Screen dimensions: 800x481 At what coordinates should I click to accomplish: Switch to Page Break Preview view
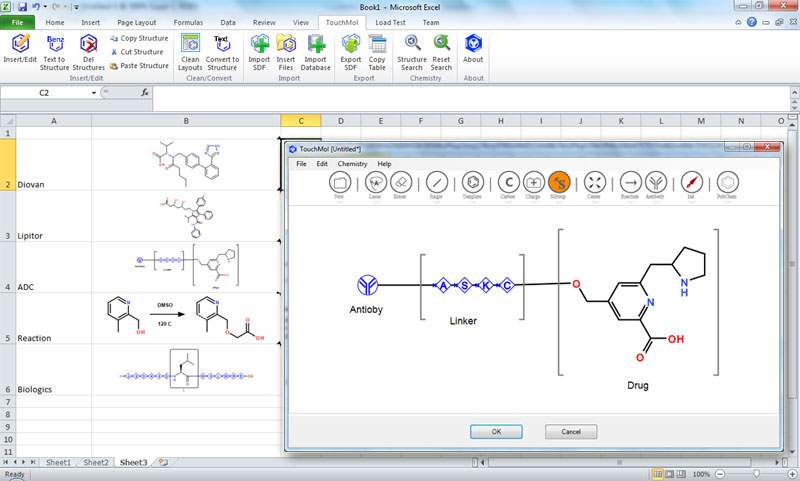[x=682, y=474]
